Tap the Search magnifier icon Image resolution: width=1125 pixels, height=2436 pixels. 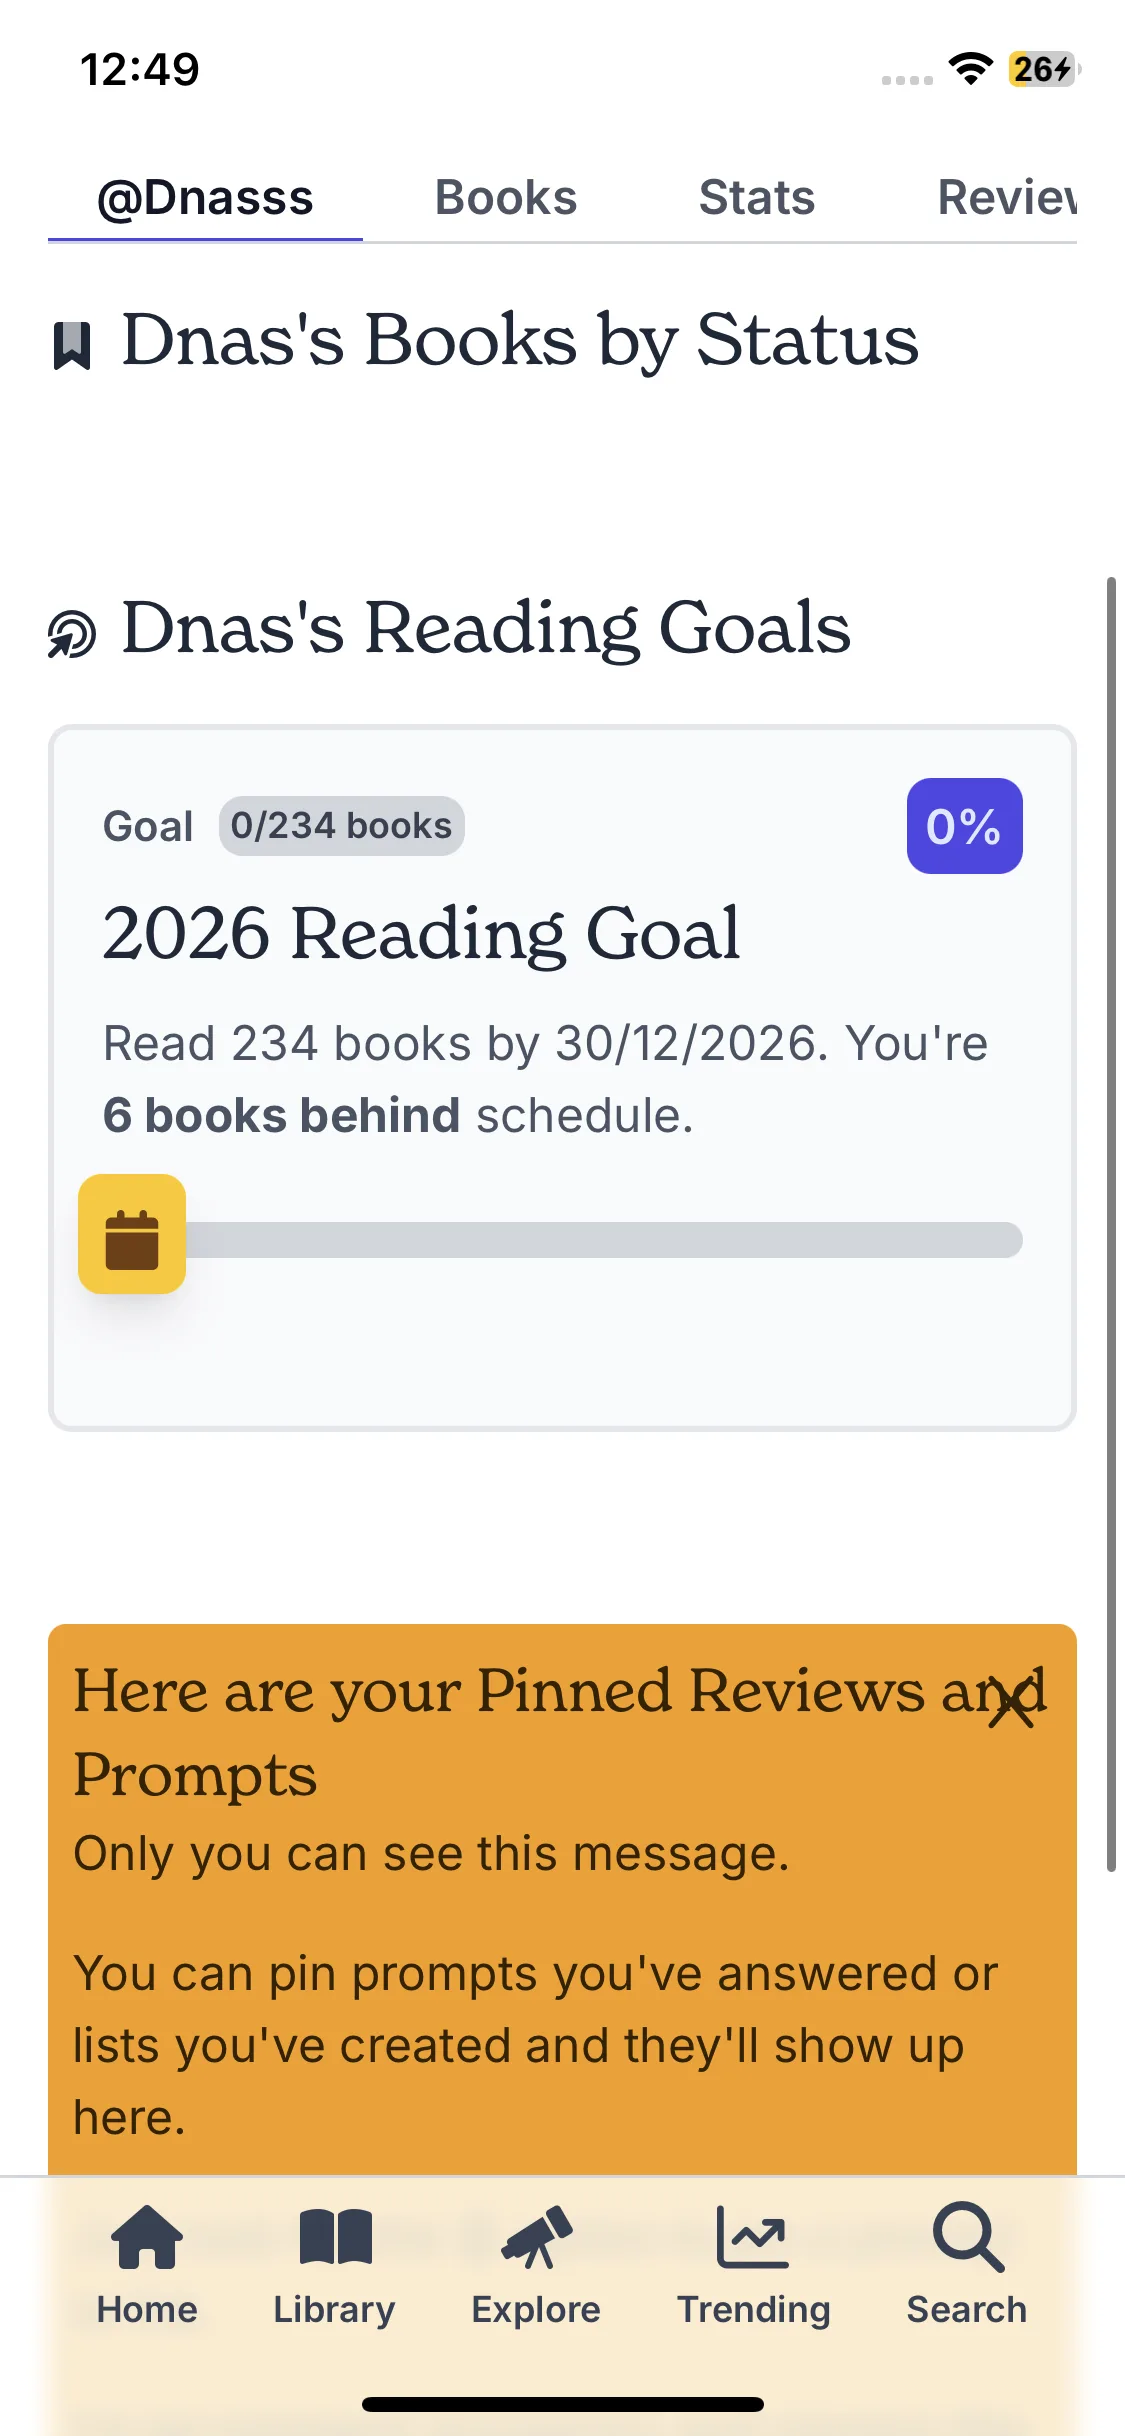[967, 2238]
